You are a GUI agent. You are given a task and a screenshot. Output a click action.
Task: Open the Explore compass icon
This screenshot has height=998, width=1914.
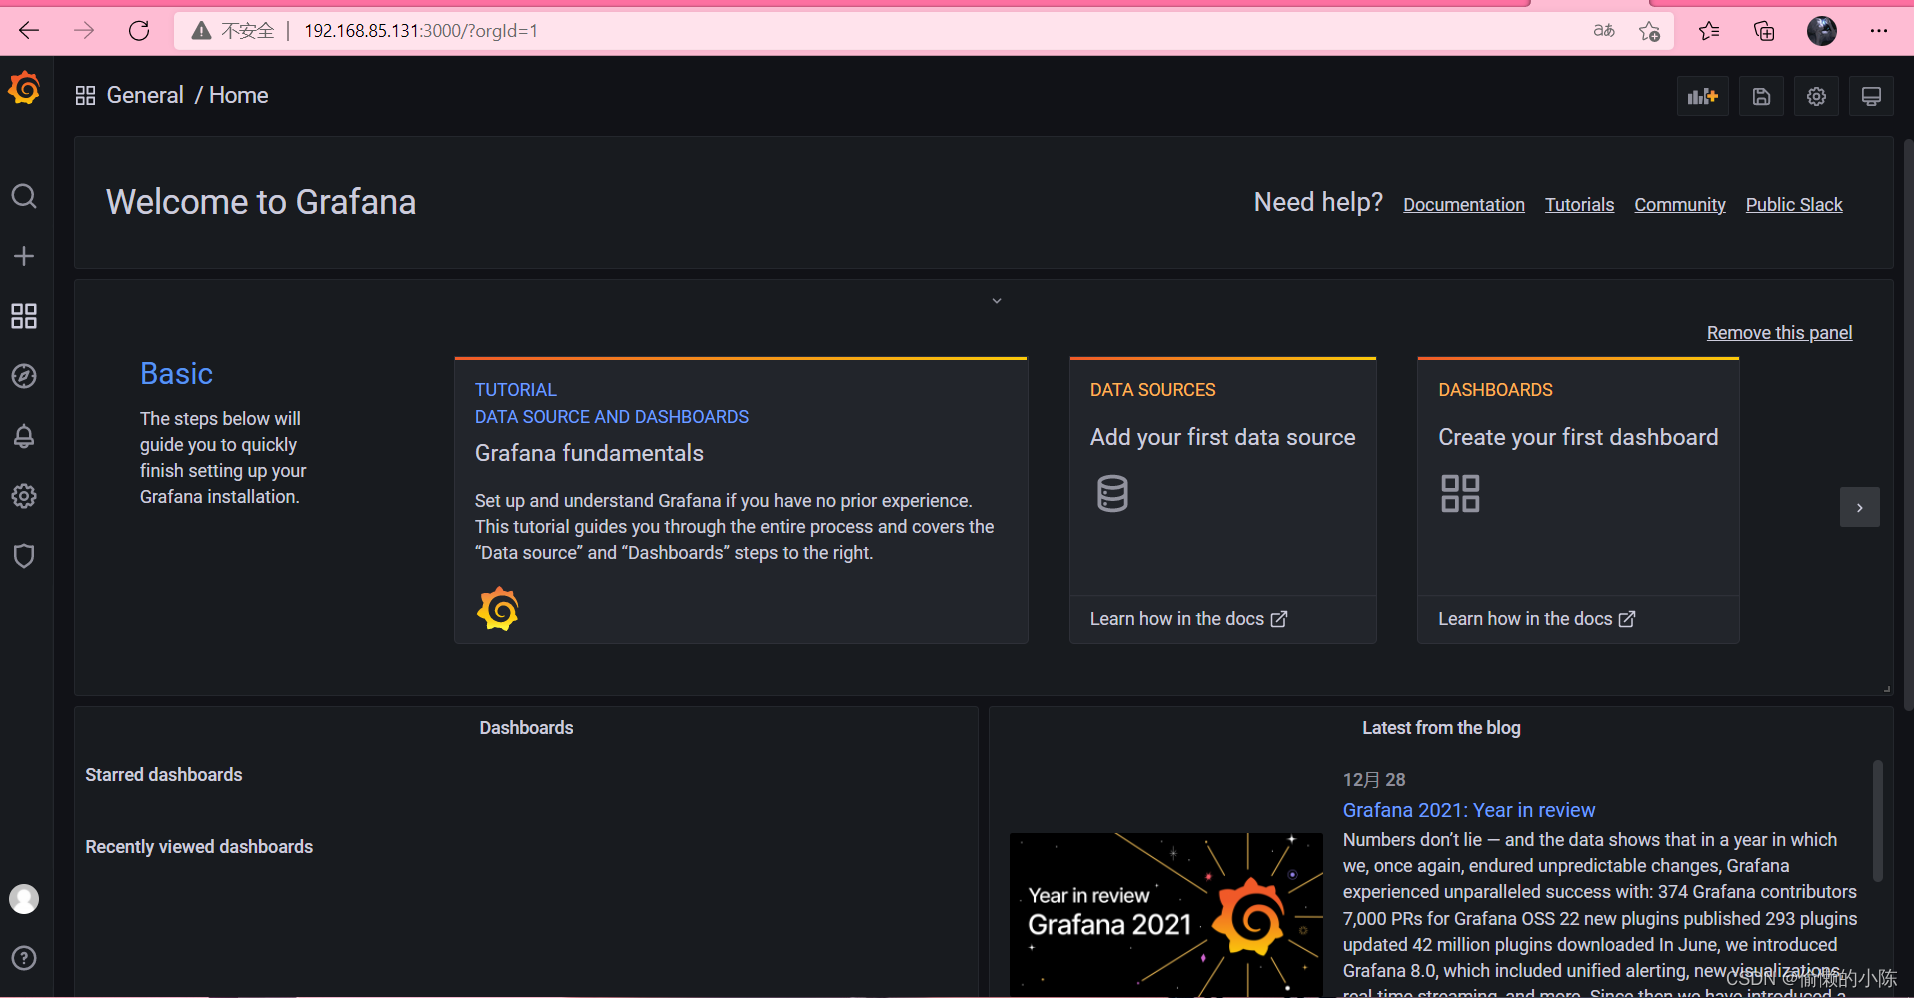(x=24, y=376)
